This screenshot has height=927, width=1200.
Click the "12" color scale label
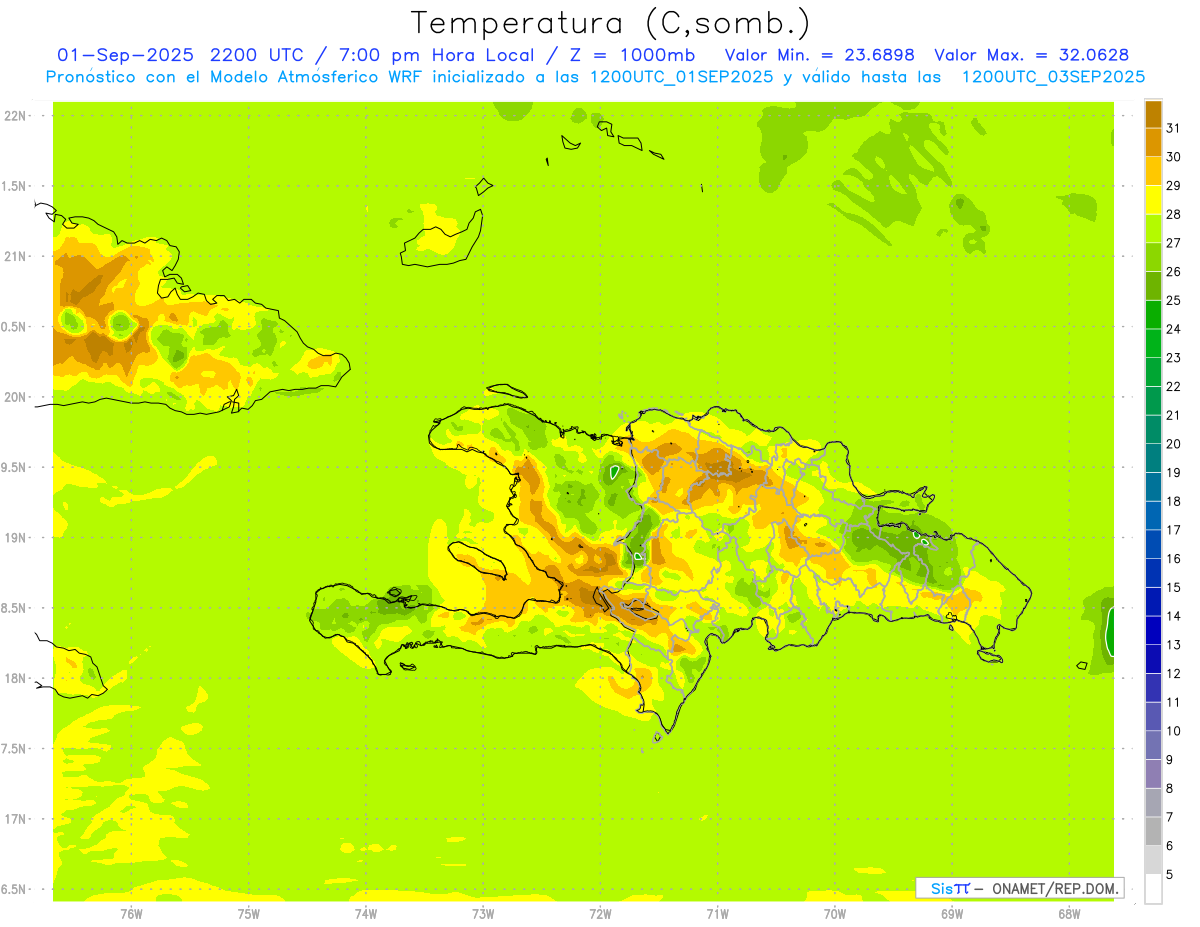pos(1173,673)
